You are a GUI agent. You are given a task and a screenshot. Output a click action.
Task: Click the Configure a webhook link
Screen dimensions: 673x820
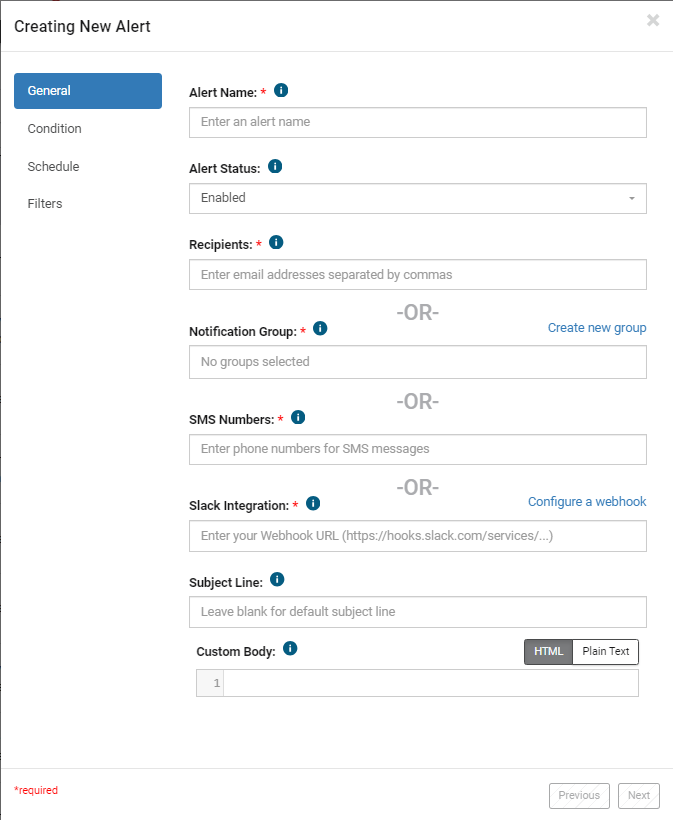[587, 502]
